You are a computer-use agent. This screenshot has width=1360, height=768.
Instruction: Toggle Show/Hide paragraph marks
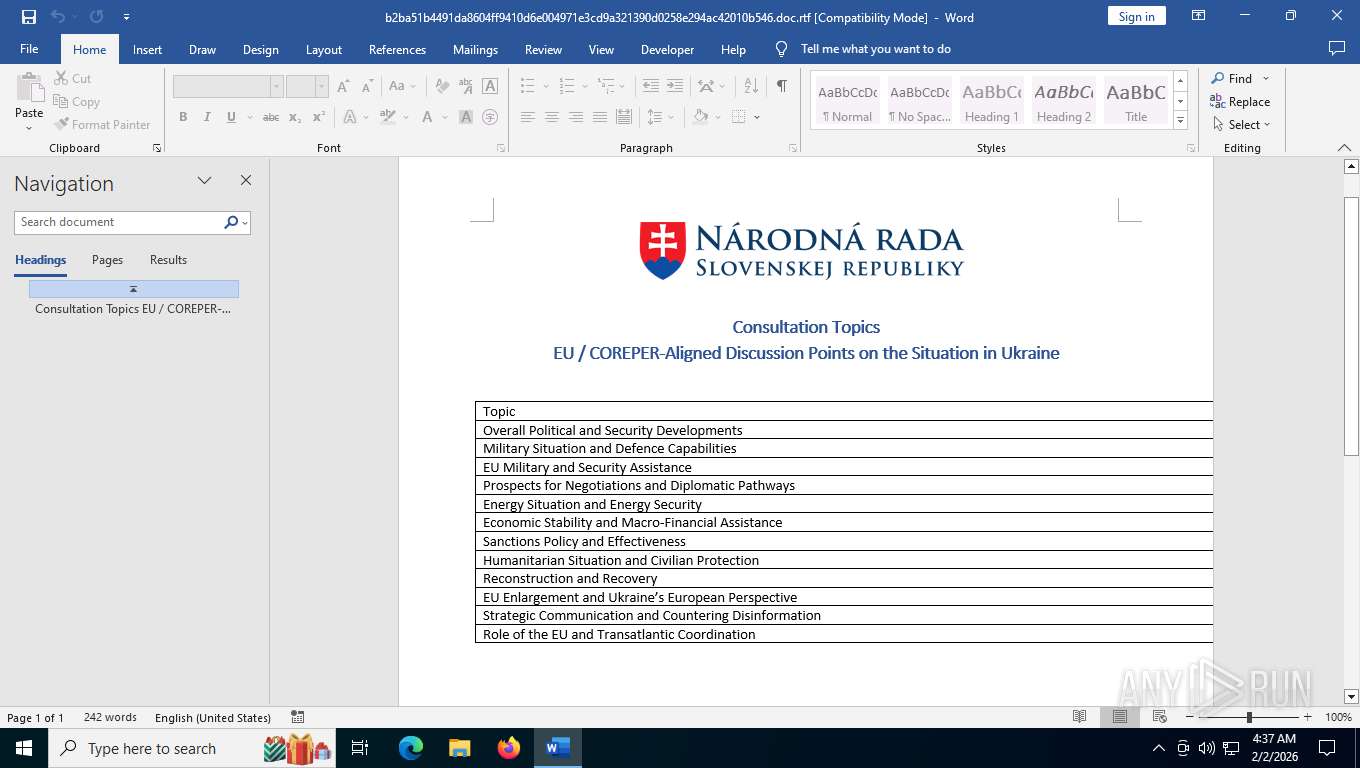tap(781, 86)
